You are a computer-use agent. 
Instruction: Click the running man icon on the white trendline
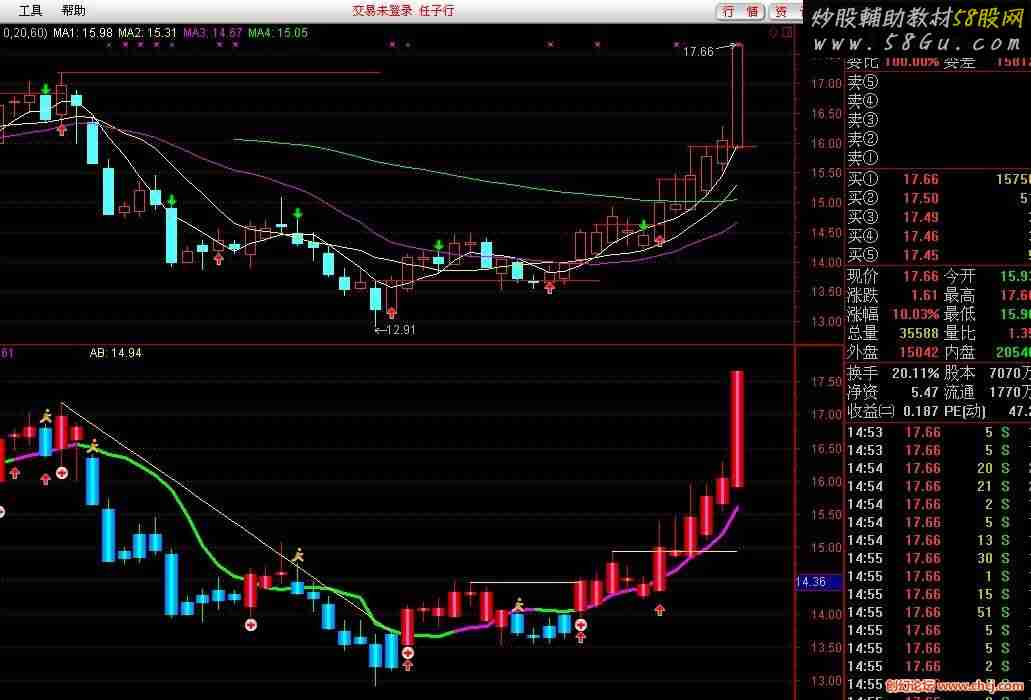[x=298, y=554]
